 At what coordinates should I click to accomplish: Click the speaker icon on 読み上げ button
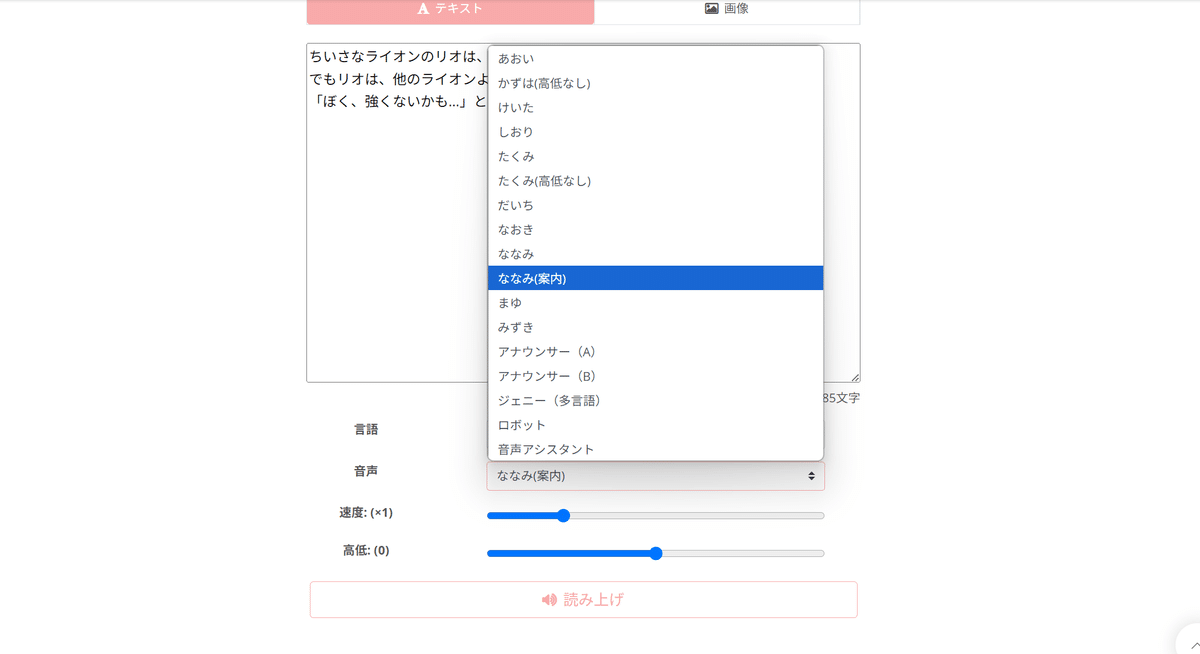point(549,600)
